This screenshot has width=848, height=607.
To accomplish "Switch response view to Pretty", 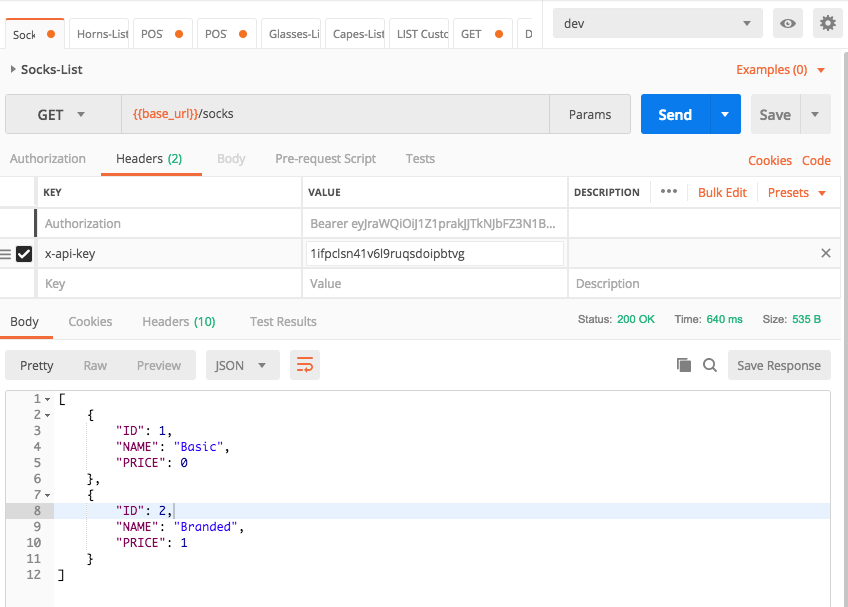I will 37,366.
